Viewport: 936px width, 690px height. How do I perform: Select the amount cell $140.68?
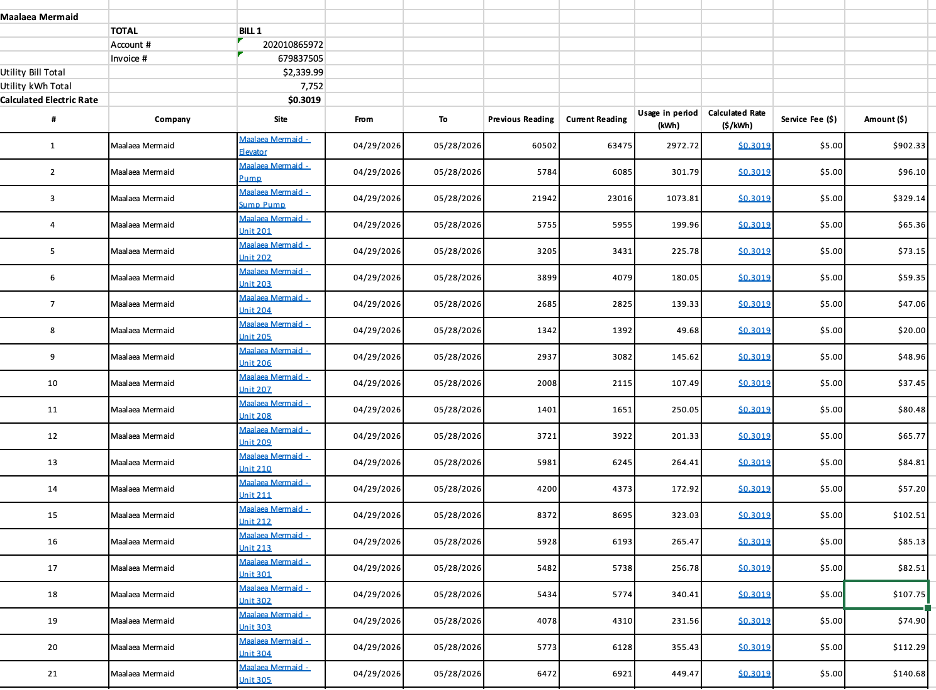click(x=886, y=674)
